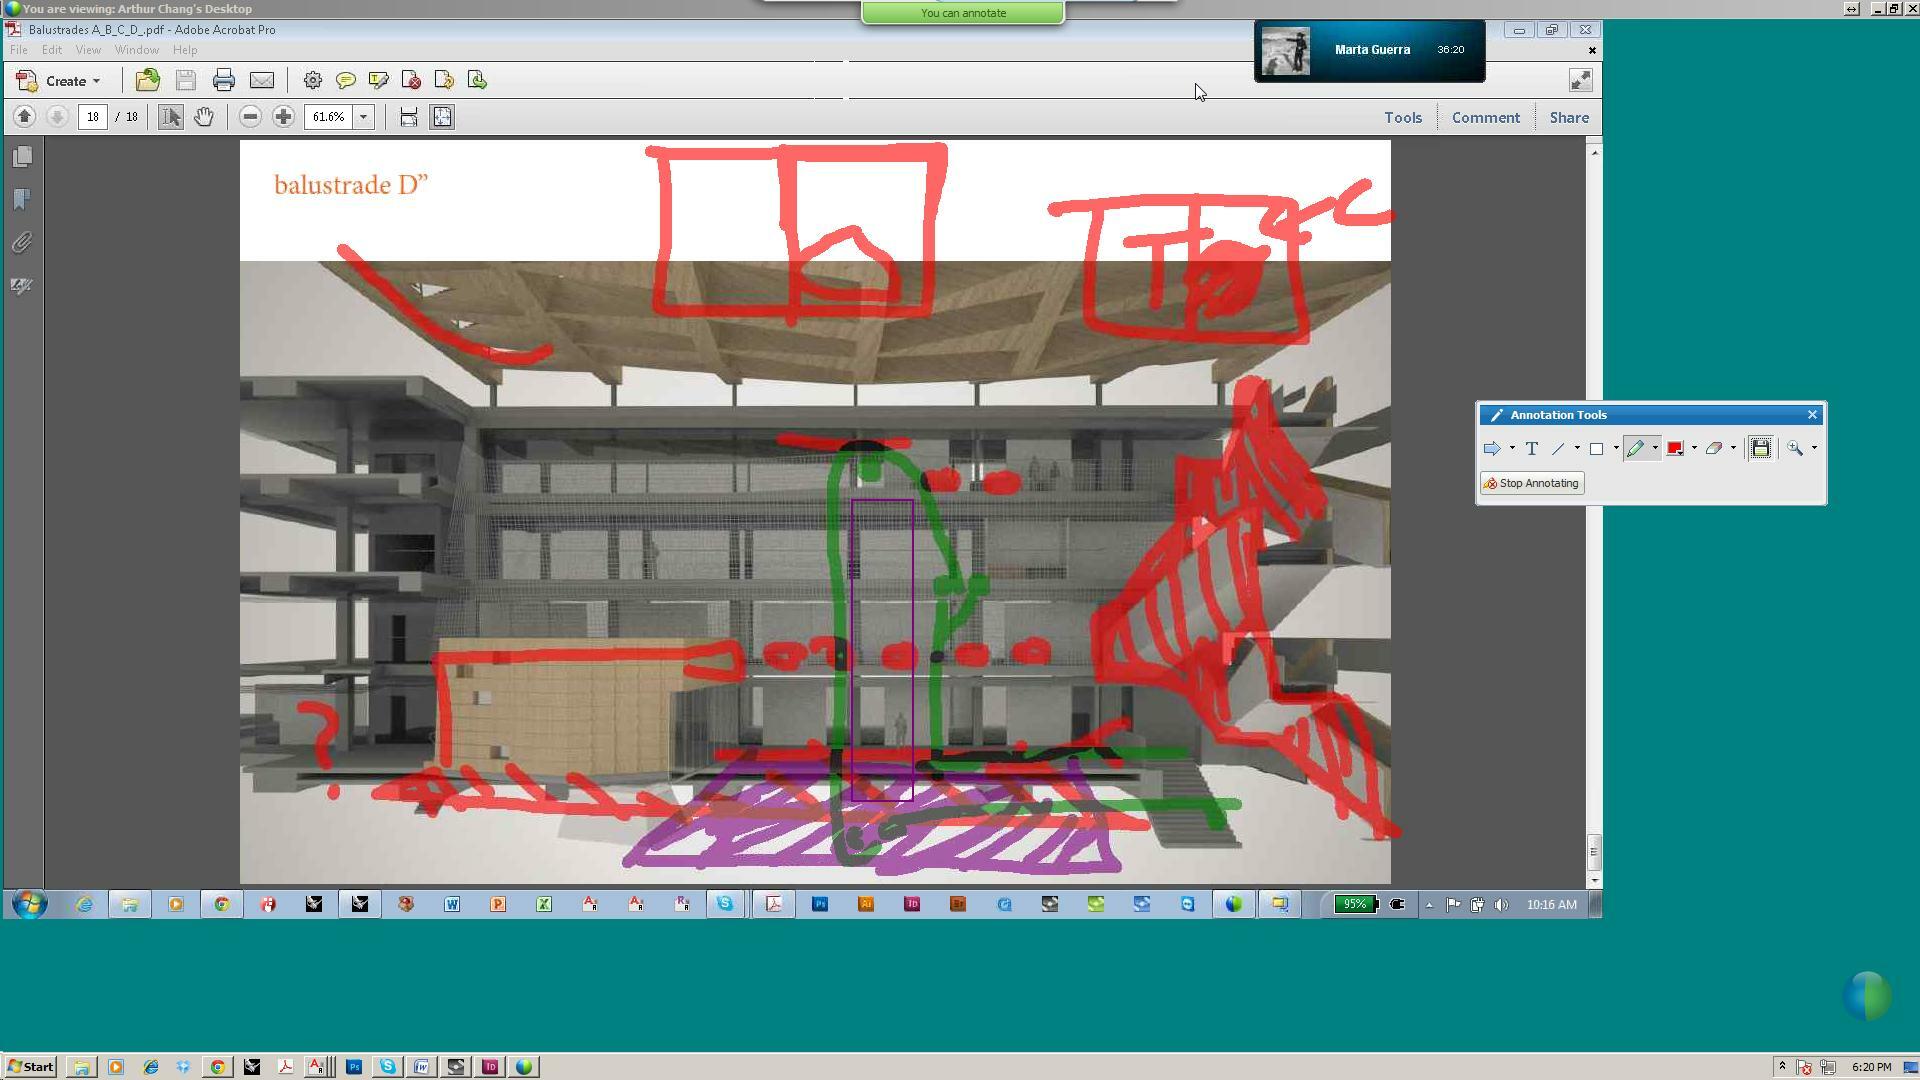Open the Tools pane

pyautogui.click(x=1403, y=118)
